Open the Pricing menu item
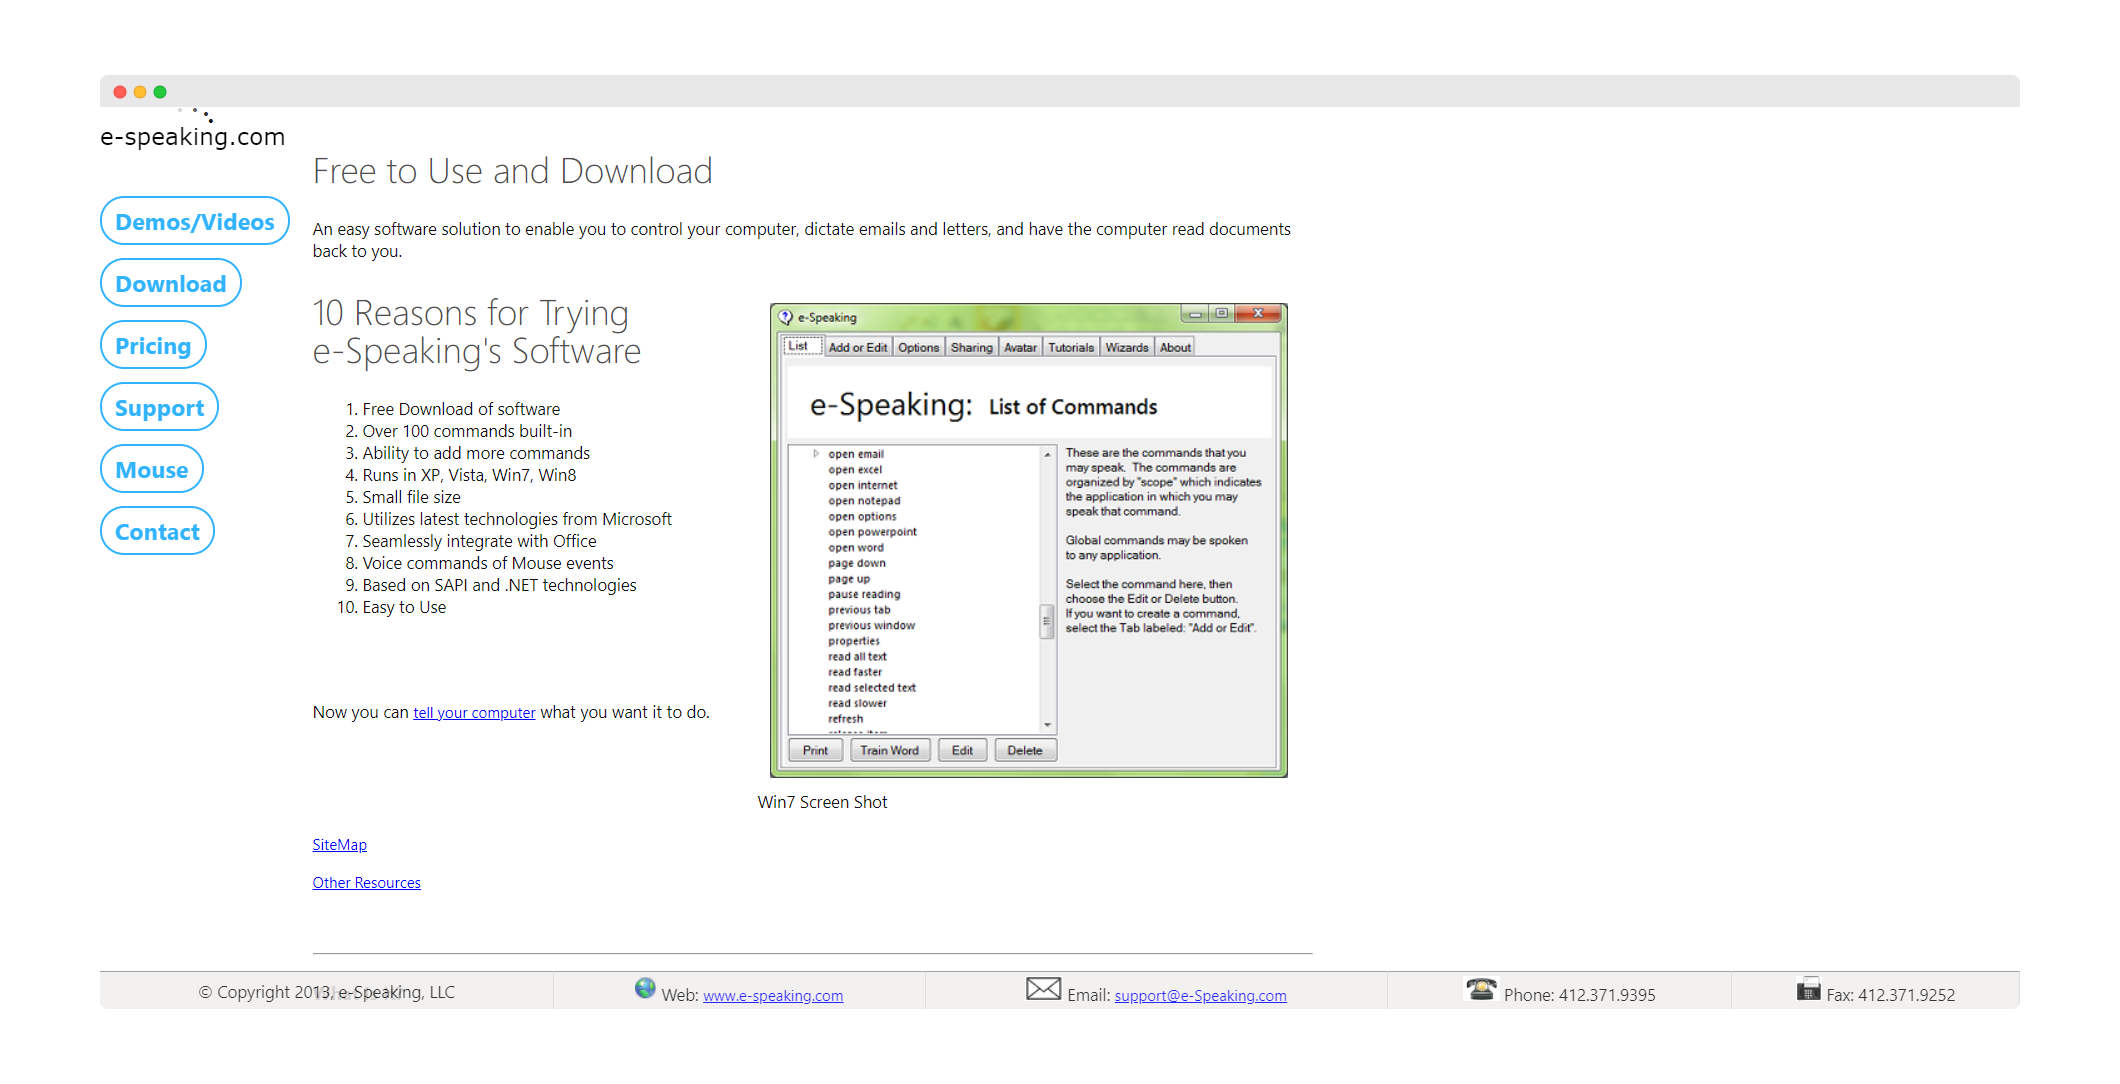The height and width of the screenshot is (1084, 2120). coord(153,346)
